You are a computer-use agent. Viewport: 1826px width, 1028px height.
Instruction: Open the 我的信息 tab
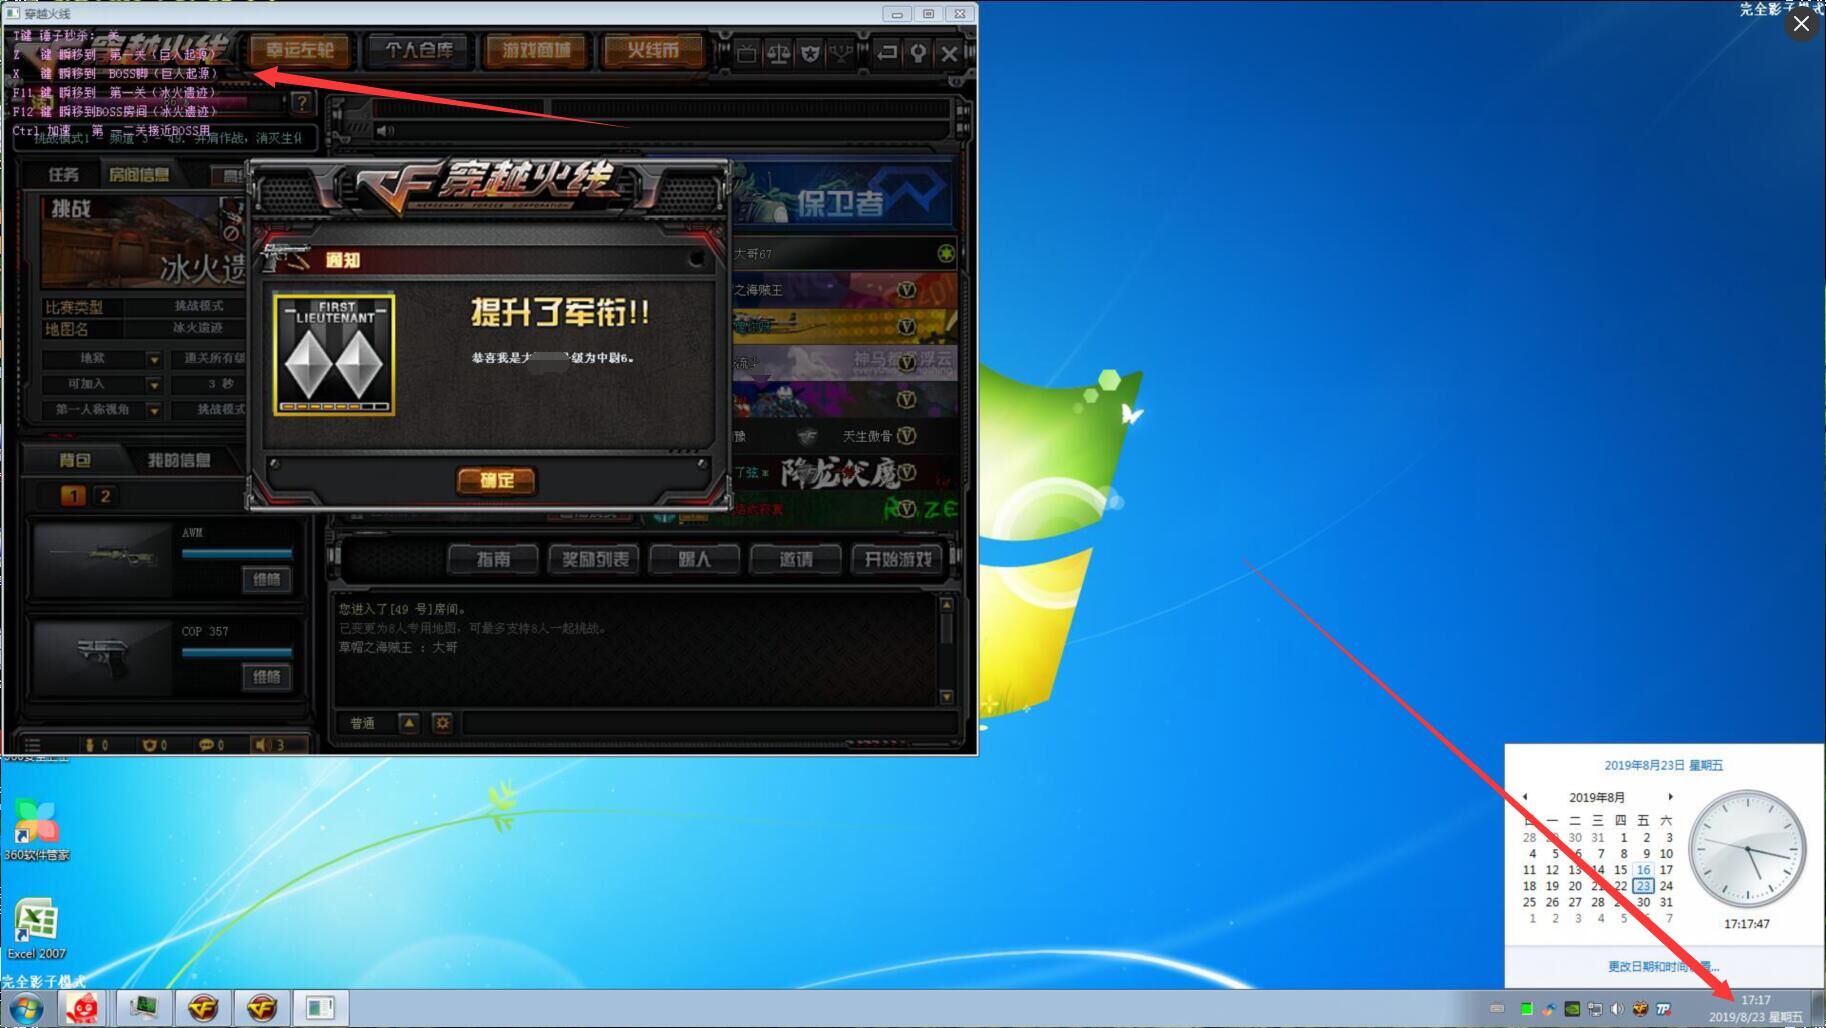(x=179, y=460)
